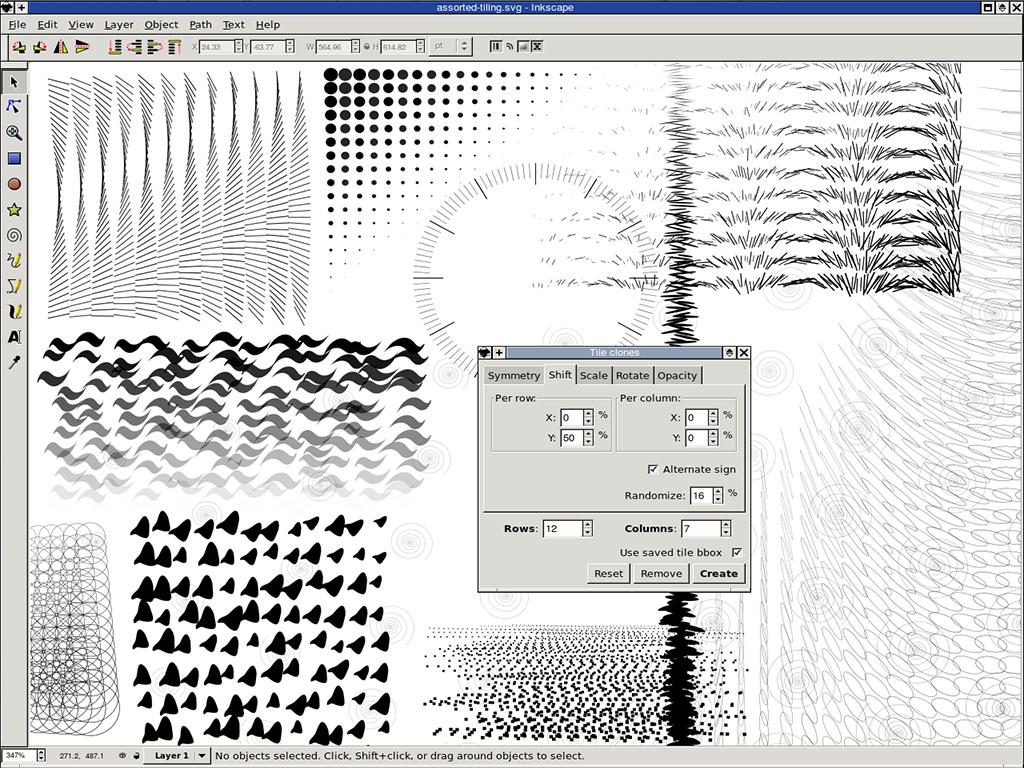The image size is (1024, 768).
Task: Open the units pt dropdown
Action: click(x=451, y=46)
